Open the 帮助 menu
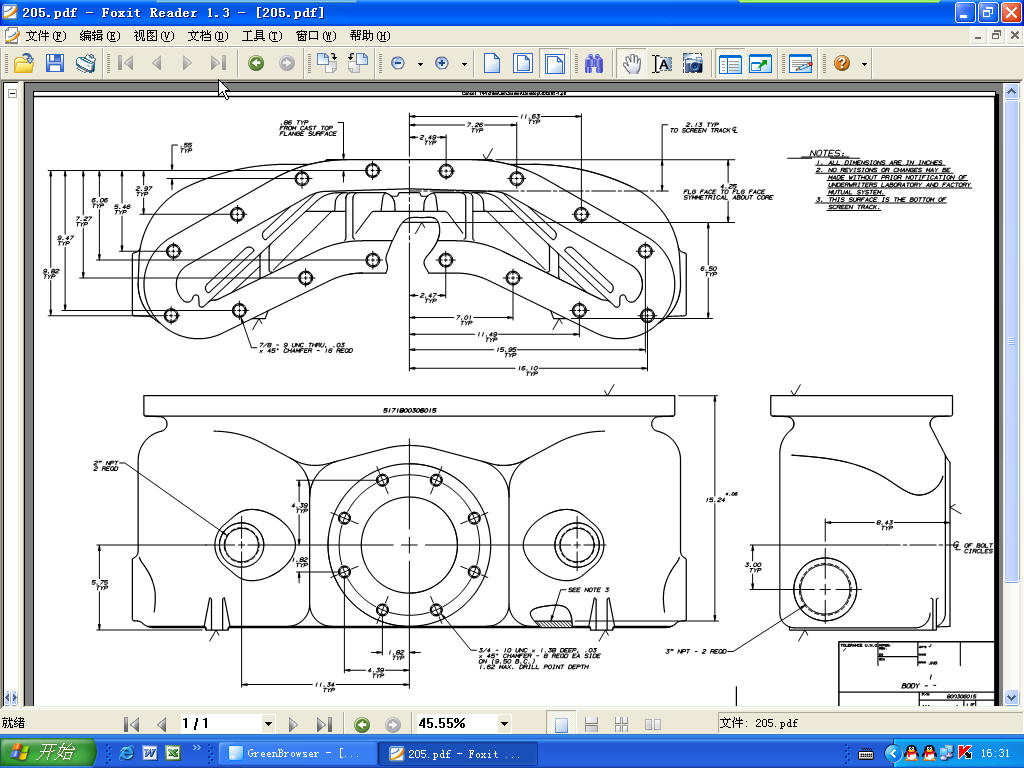This screenshot has height=768, width=1024. [x=370, y=36]
